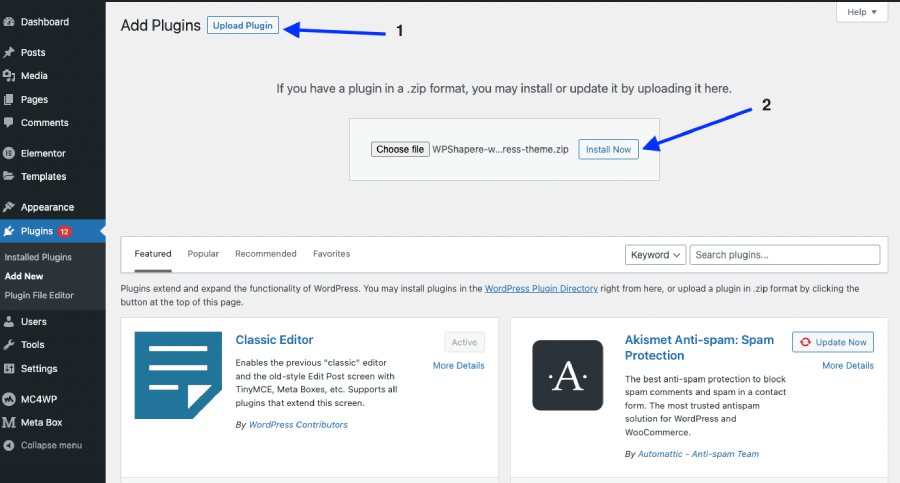This screenshot has height=483, width=900.
Task: Click More Details for Akismet
Action: pyautogui.click(x=848, y=365)
